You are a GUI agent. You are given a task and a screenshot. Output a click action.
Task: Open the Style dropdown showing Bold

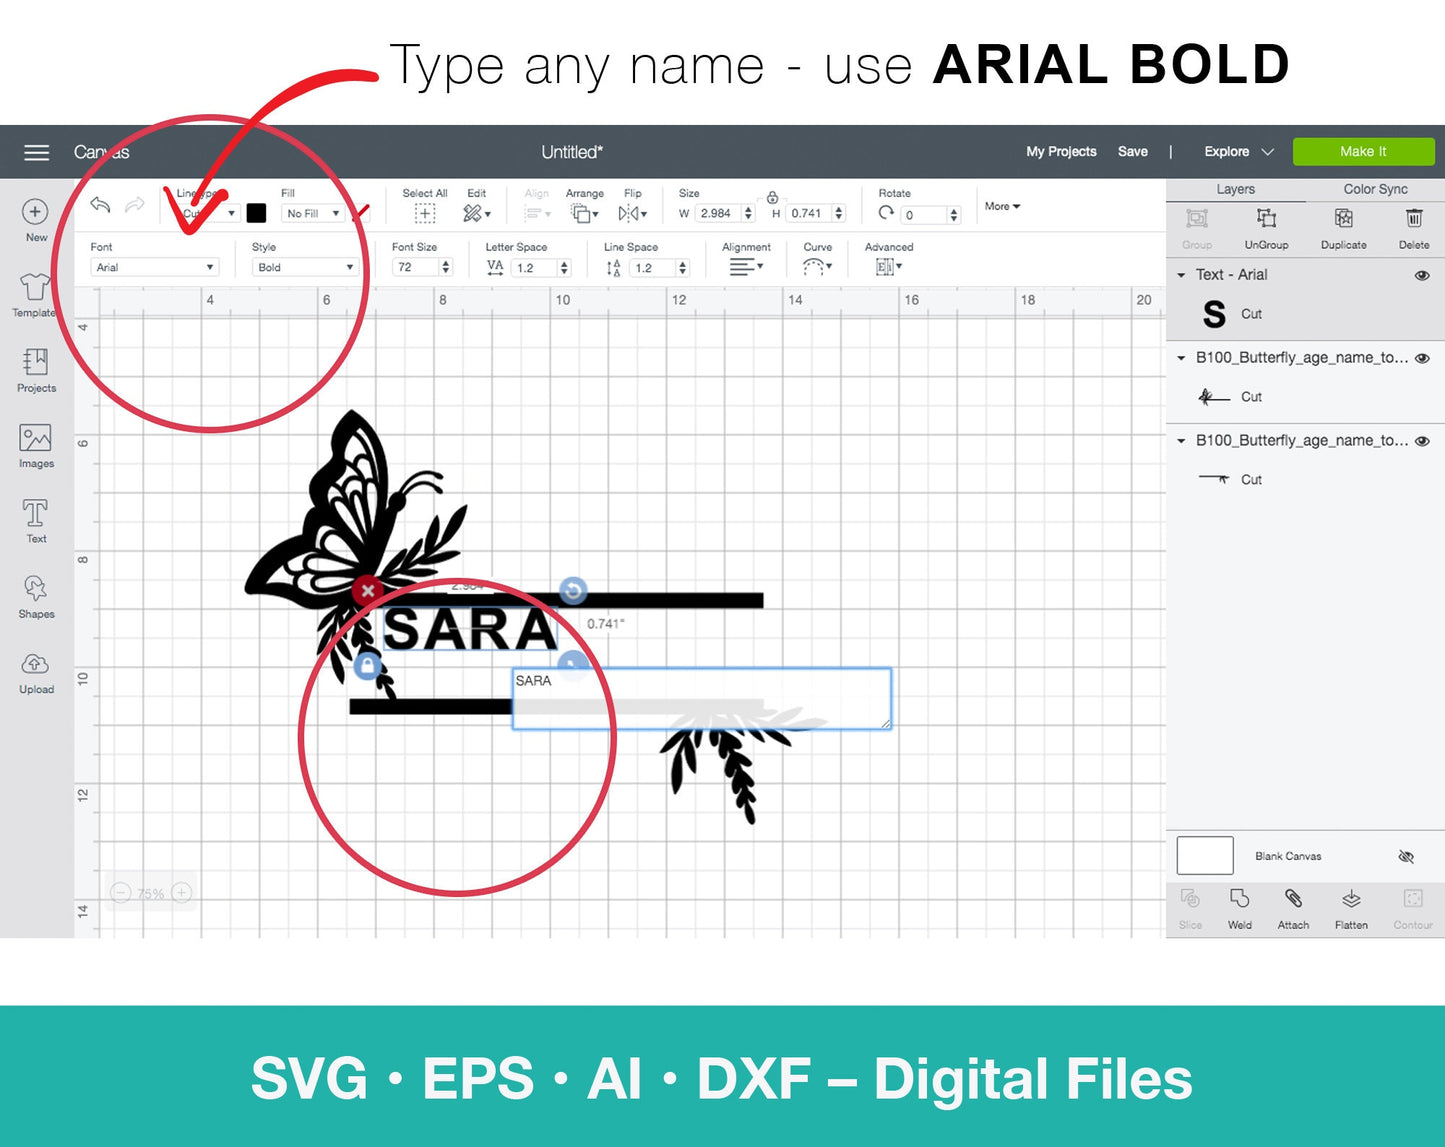pos(304,267)
